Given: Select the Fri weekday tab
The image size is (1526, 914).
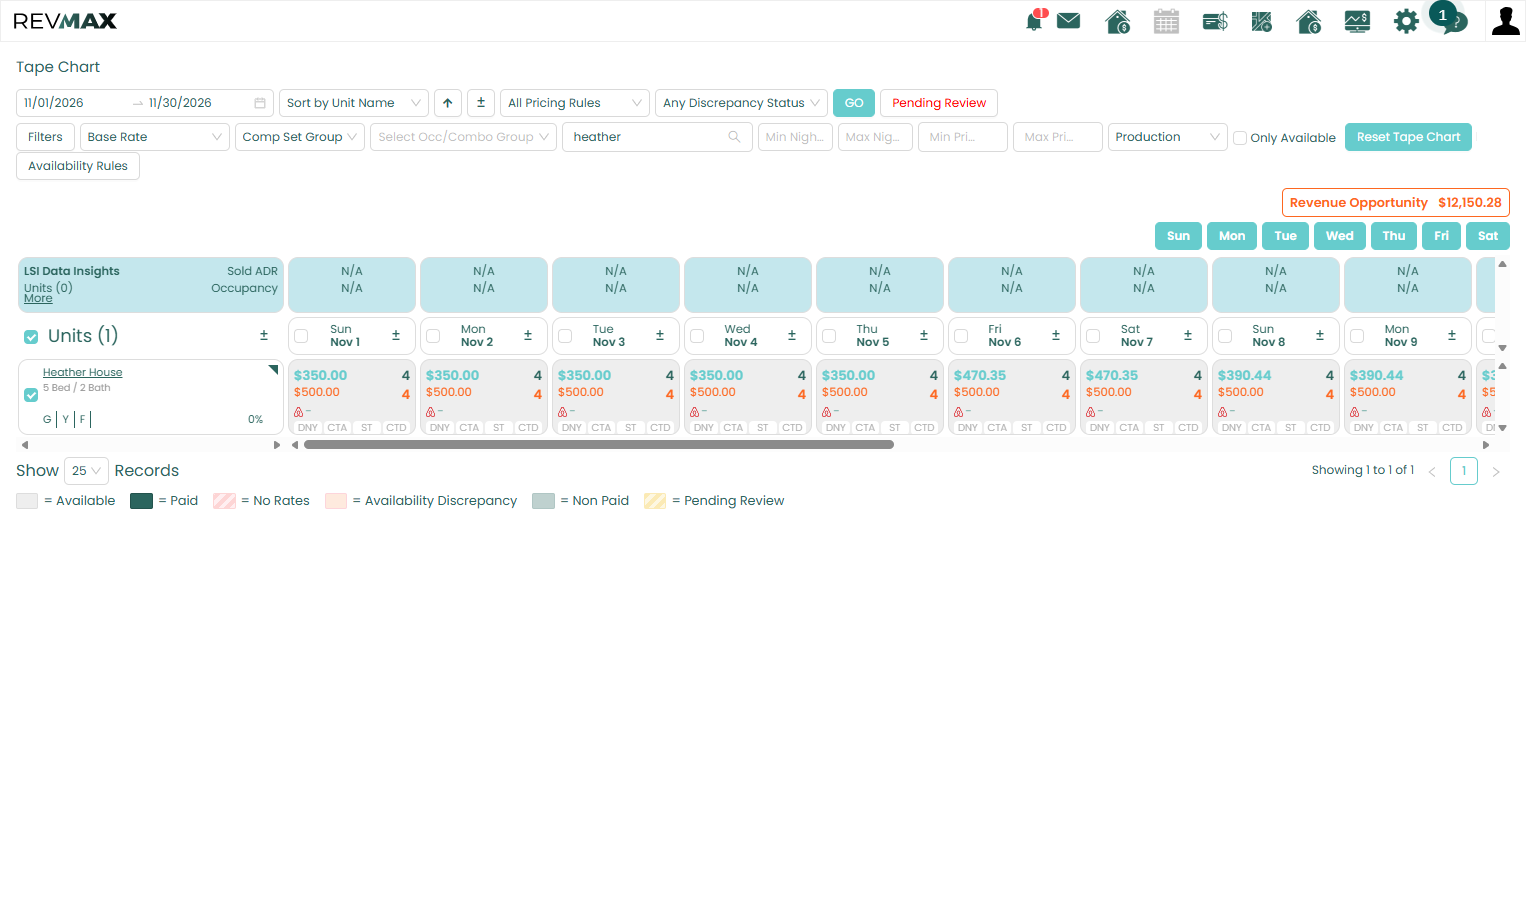Looking at the screenshot, I should pyautogui.click(x=1441, y=236).
